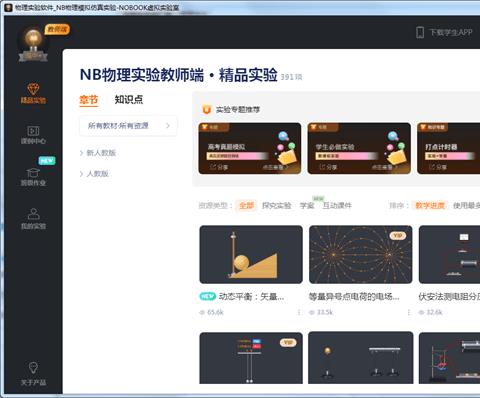Open the 高考真题模拟 topic card
Image resolution: width=480 pixels, height=398 pixels.
coord(250,148)
